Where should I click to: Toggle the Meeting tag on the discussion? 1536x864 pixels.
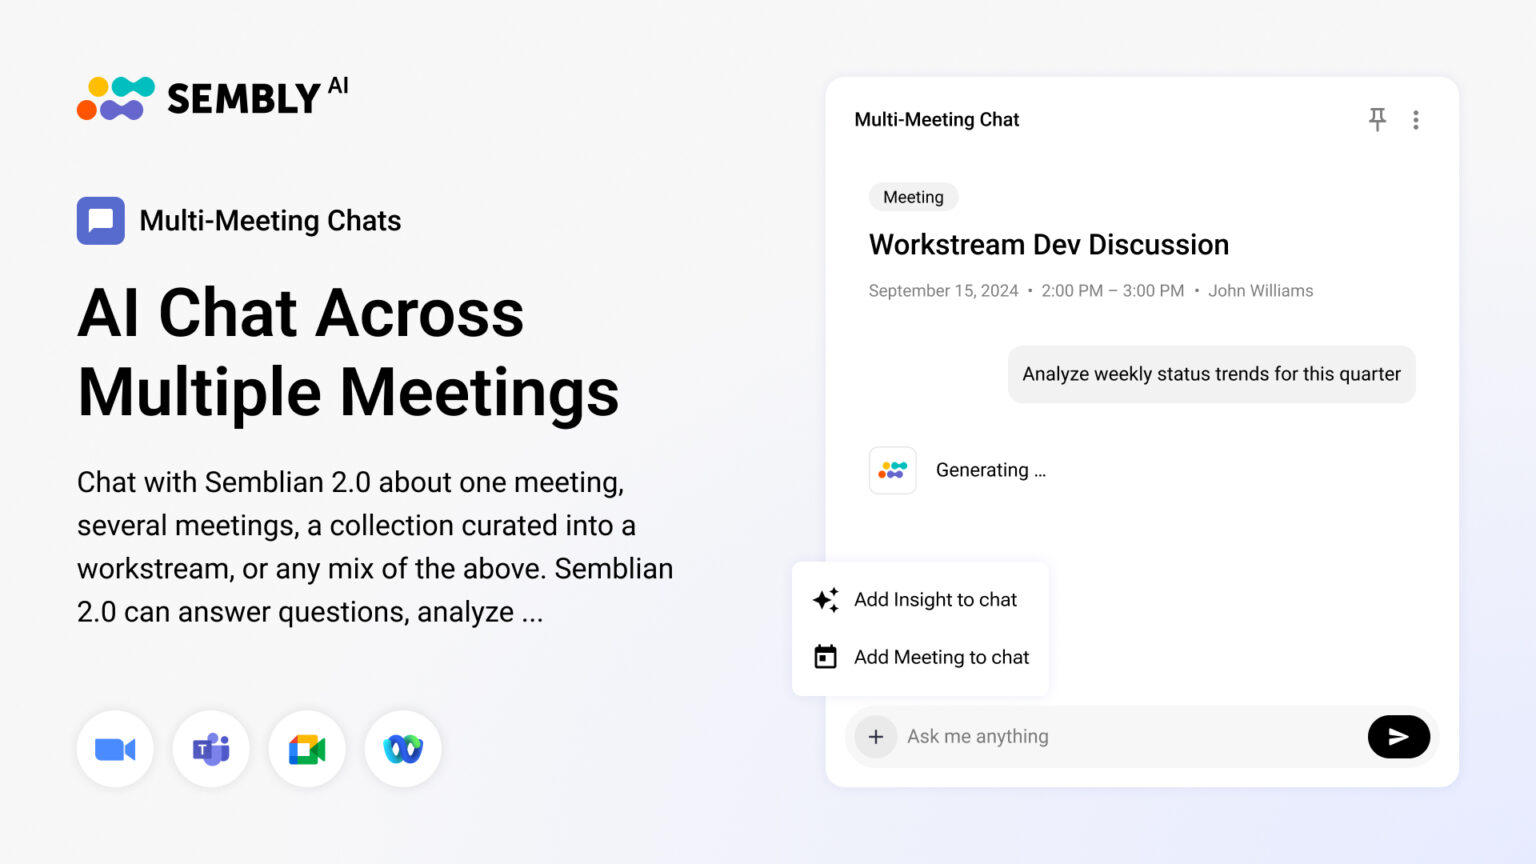(x=912, y=197)
